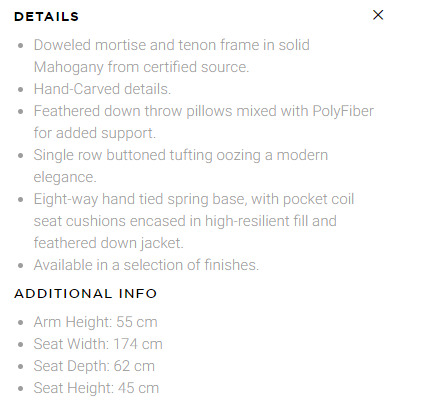The image size is (424, 408).
Task: Click the word 'PolyFiber'
Action: click(x=343, y=111)
